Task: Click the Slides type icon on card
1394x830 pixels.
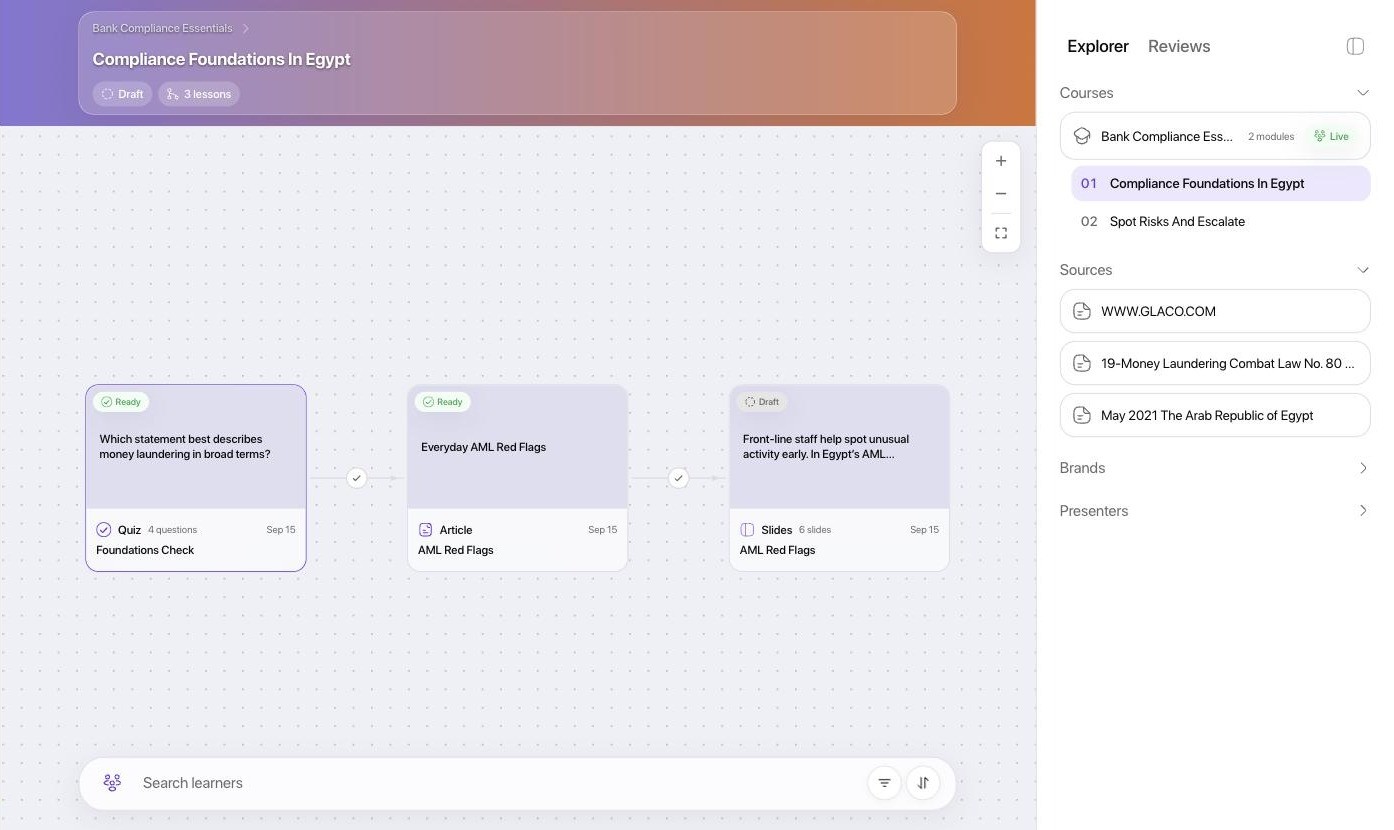Action: (747, 530)
